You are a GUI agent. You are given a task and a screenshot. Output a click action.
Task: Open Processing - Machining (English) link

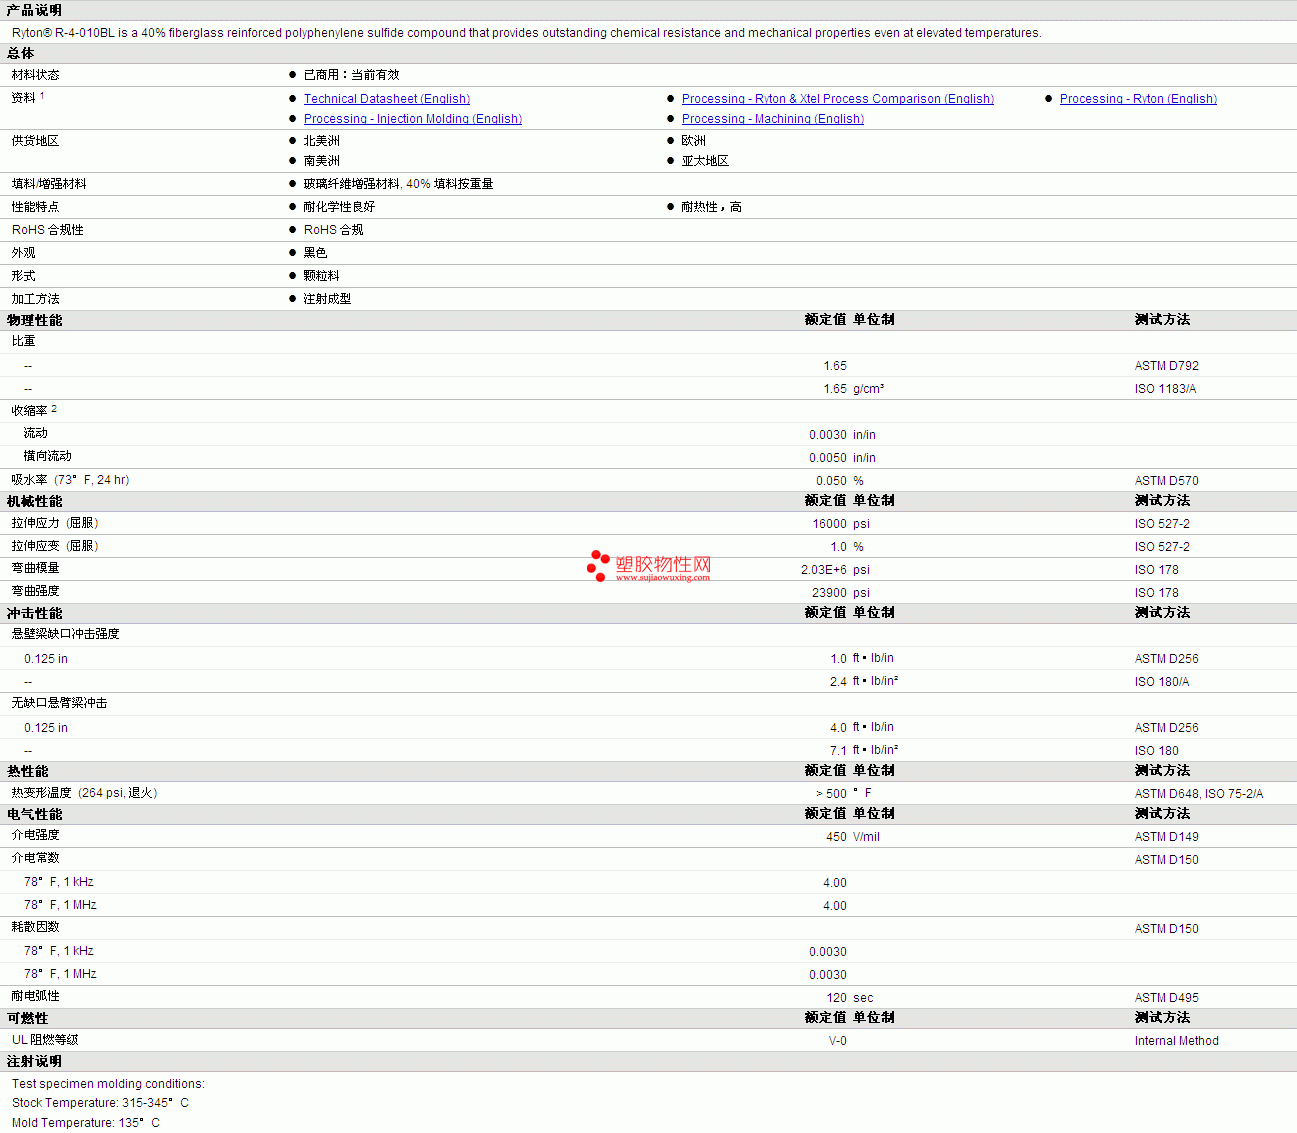click(x=773, y=119)
